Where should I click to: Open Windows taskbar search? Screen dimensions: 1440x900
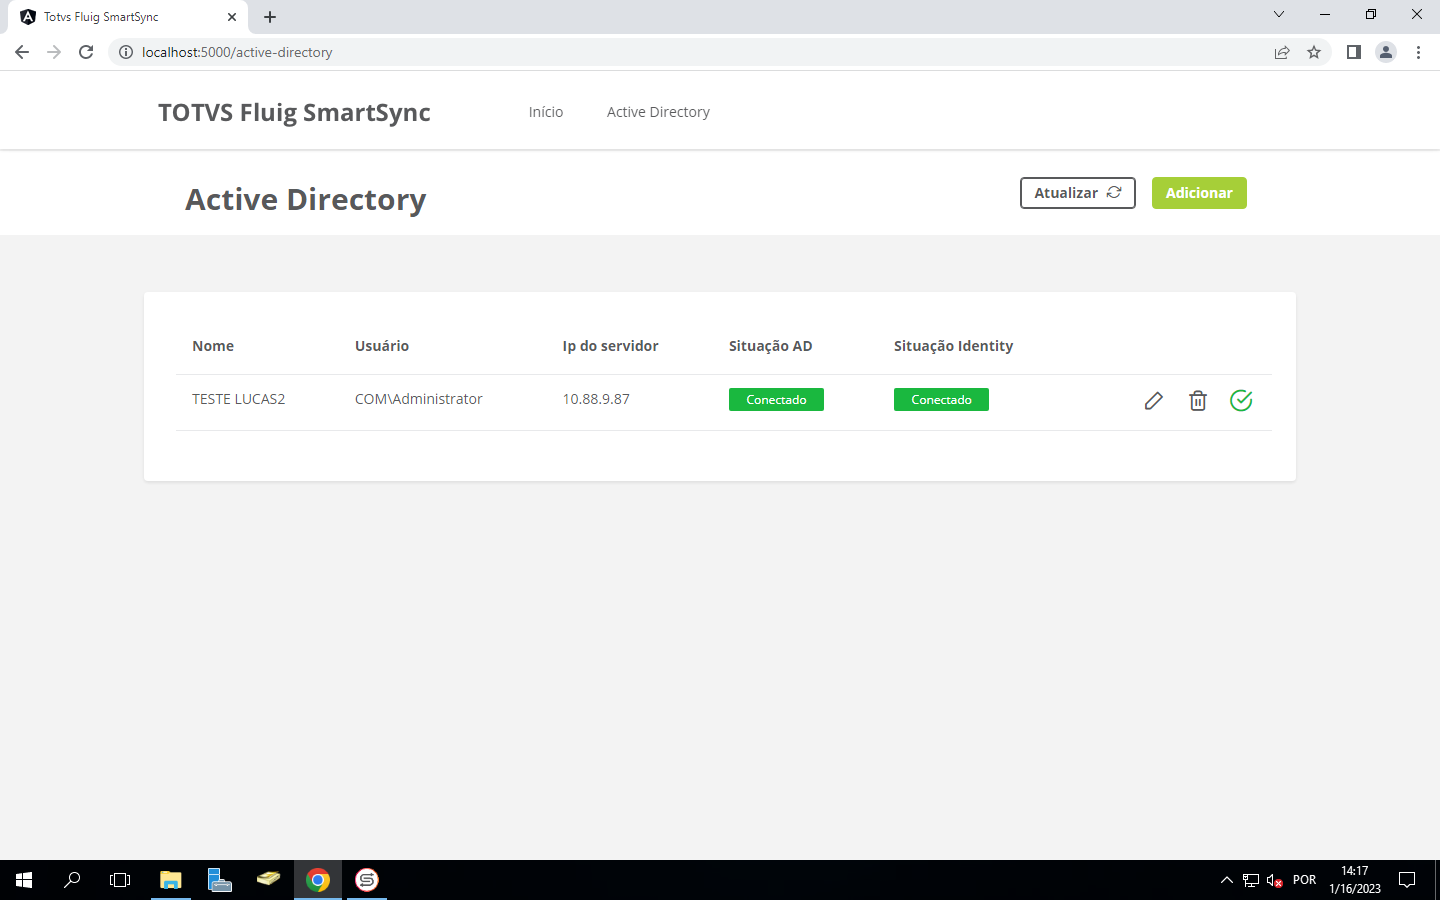(x=72, y=880)
